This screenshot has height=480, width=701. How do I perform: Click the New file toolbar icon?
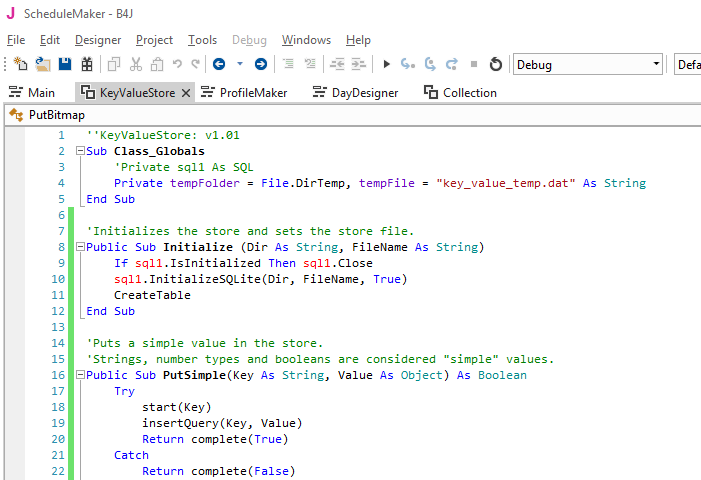(20, 64)
